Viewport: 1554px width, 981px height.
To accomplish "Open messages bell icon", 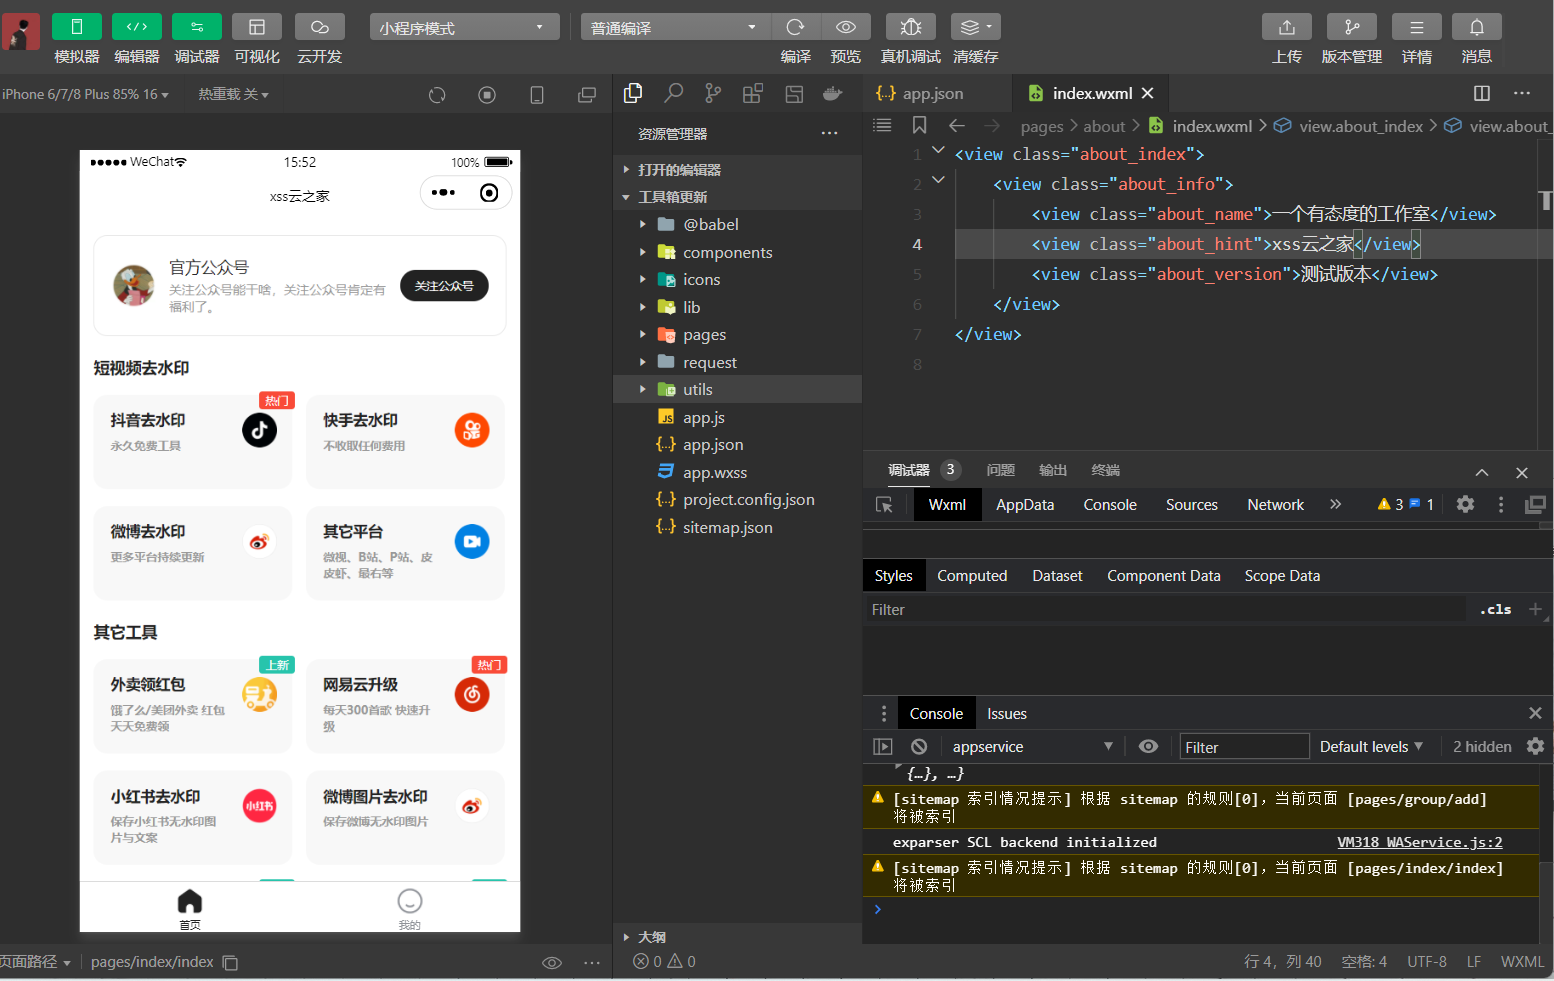I will click(1477, 27).
